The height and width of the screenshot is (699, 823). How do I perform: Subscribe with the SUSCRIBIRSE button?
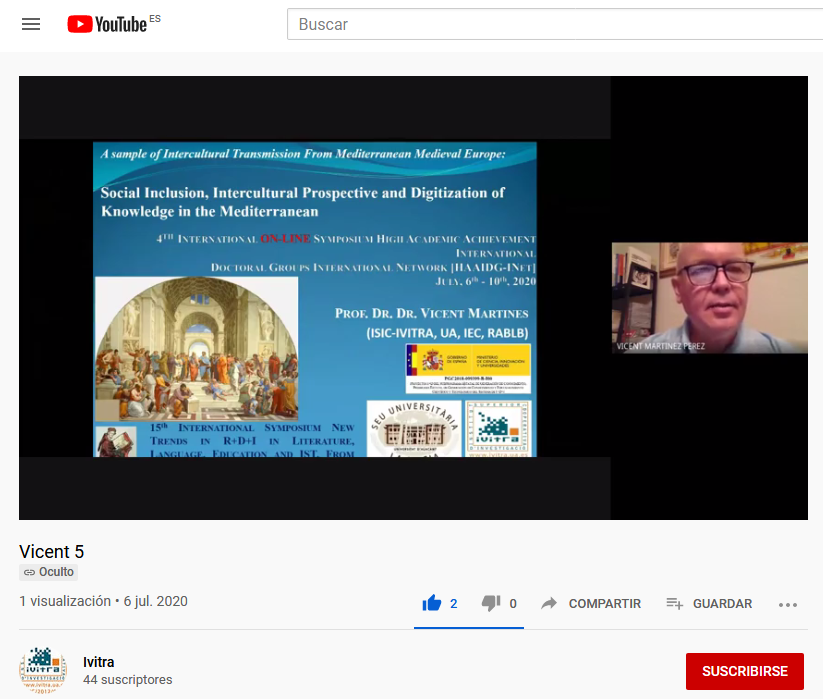click(x=744, y=671)
